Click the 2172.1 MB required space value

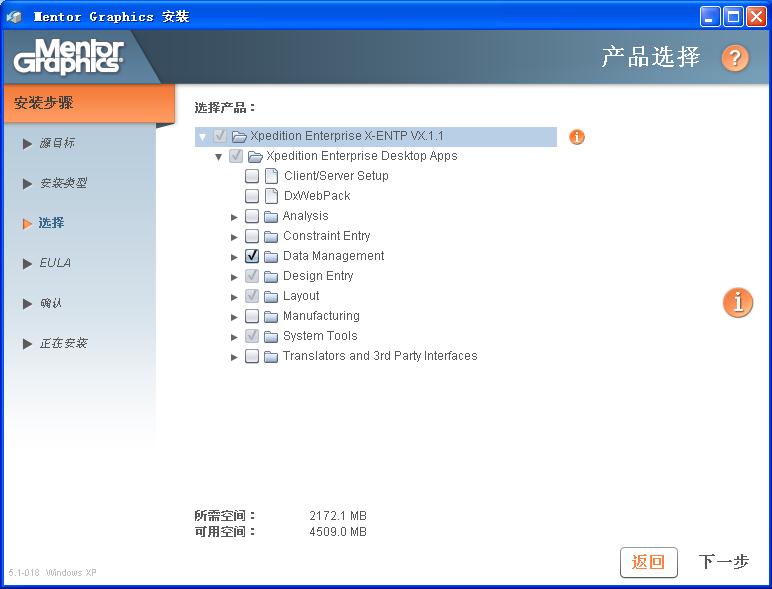338,516
